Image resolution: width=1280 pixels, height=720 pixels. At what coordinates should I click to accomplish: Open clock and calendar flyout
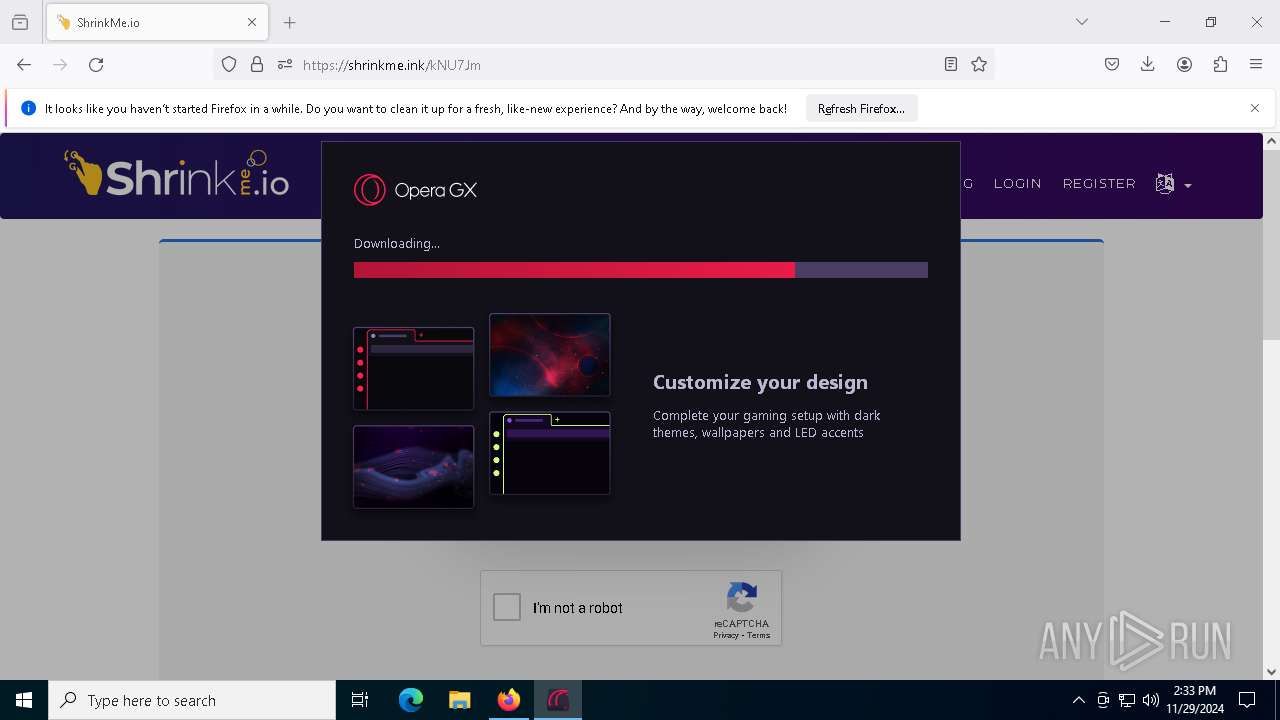tap(1194, 700)
